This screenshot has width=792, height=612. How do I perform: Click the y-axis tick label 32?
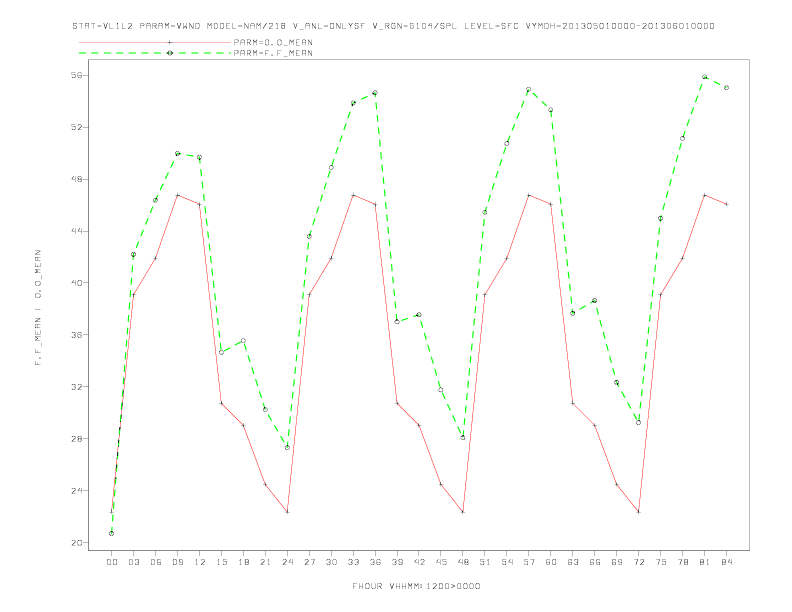pyautogui.click(x=79, y=387)
